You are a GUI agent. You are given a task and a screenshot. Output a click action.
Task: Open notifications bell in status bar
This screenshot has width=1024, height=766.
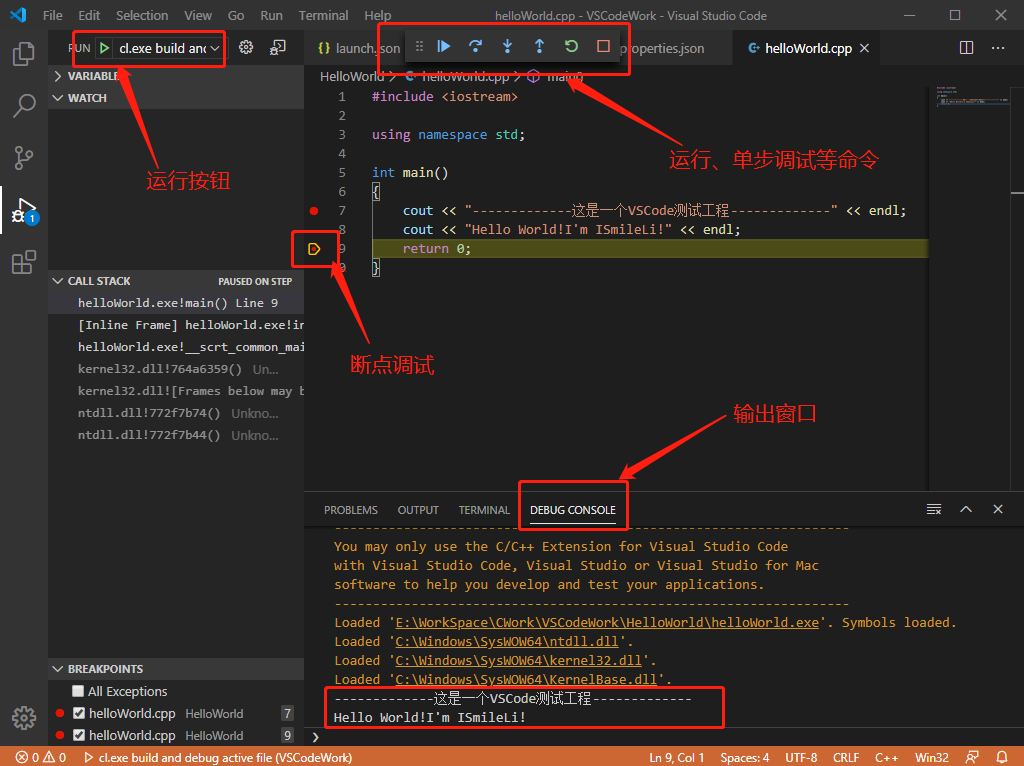pyautogui.click(x=1002, y=758)
